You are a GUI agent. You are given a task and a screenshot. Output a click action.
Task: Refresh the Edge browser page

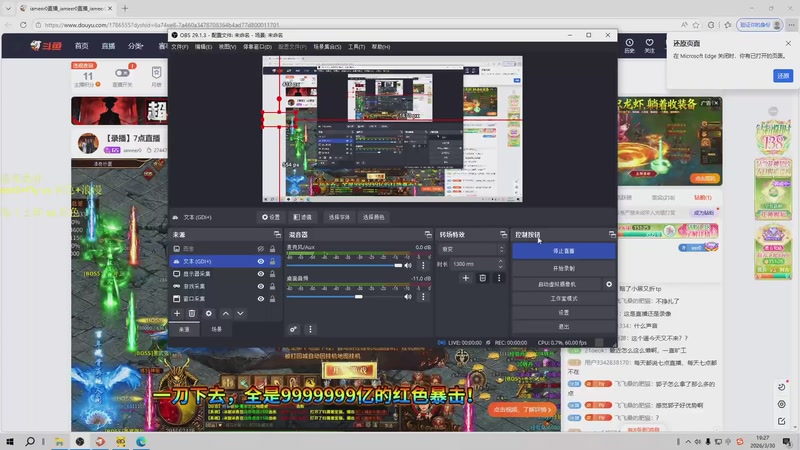tap(23, 24)
